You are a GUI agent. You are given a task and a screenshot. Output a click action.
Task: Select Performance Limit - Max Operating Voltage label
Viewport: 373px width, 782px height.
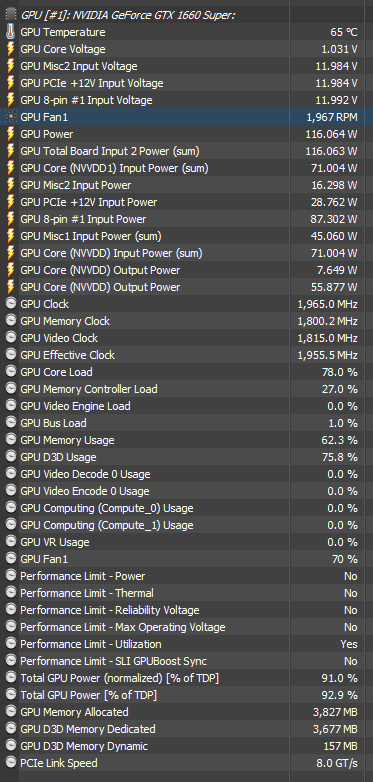(123, 627)
